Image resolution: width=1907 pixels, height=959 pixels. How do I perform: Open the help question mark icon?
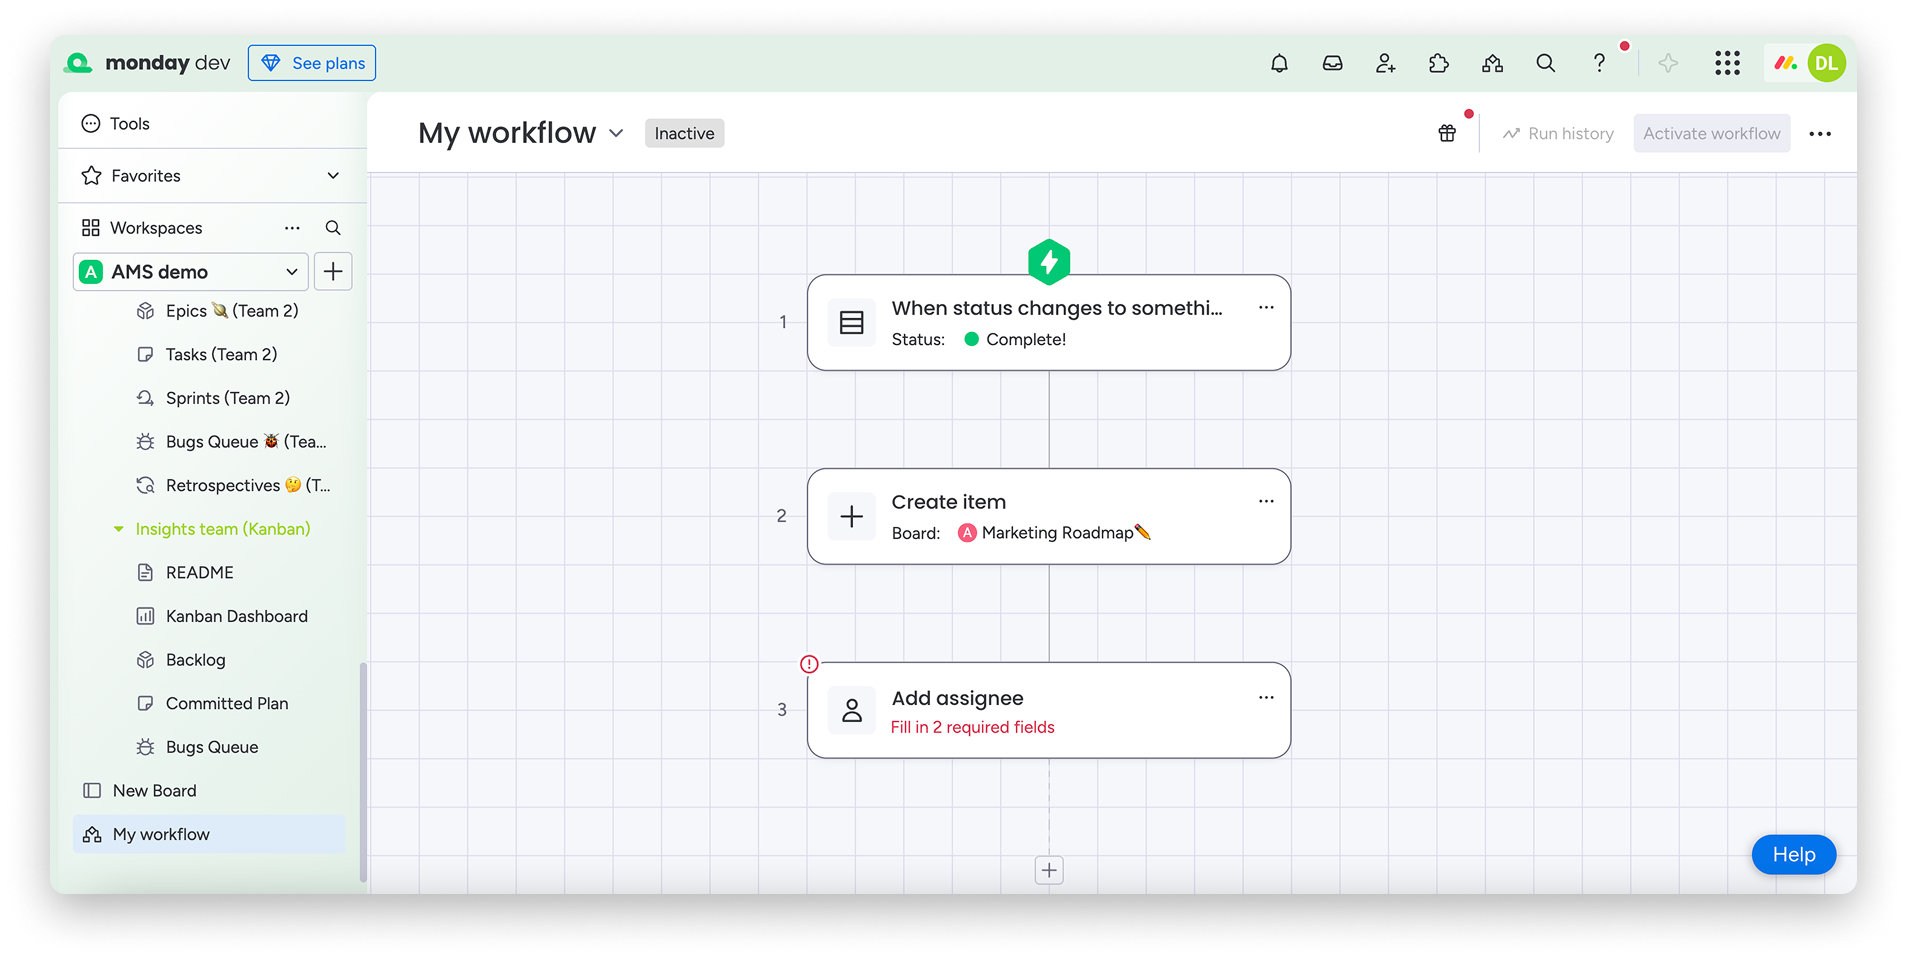1599,63
